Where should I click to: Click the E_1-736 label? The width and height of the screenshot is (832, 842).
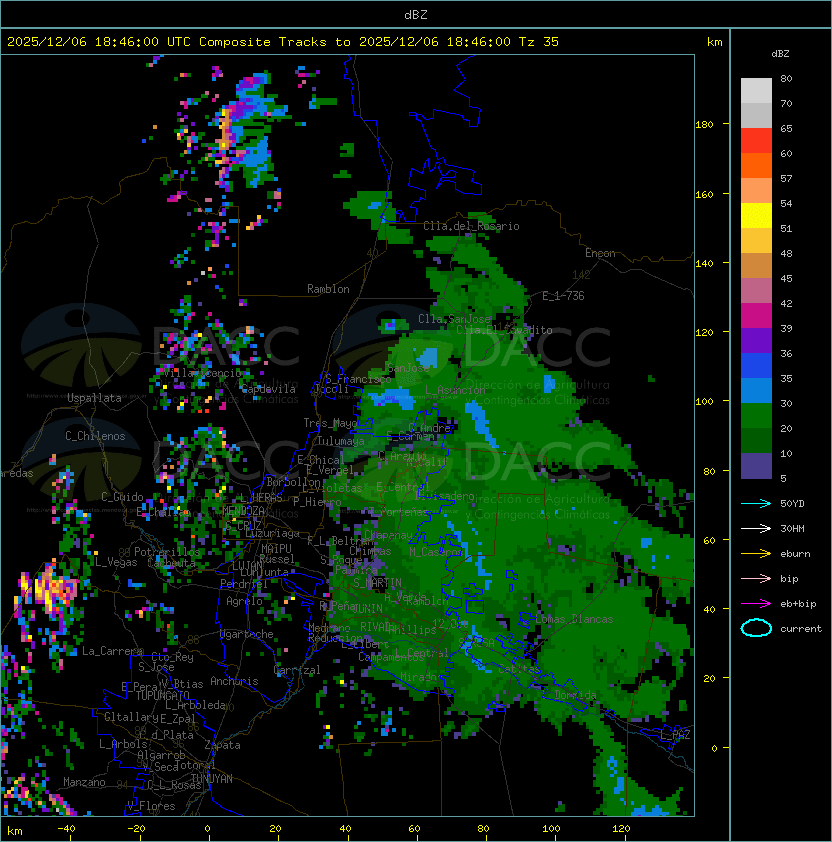(563, 296)
